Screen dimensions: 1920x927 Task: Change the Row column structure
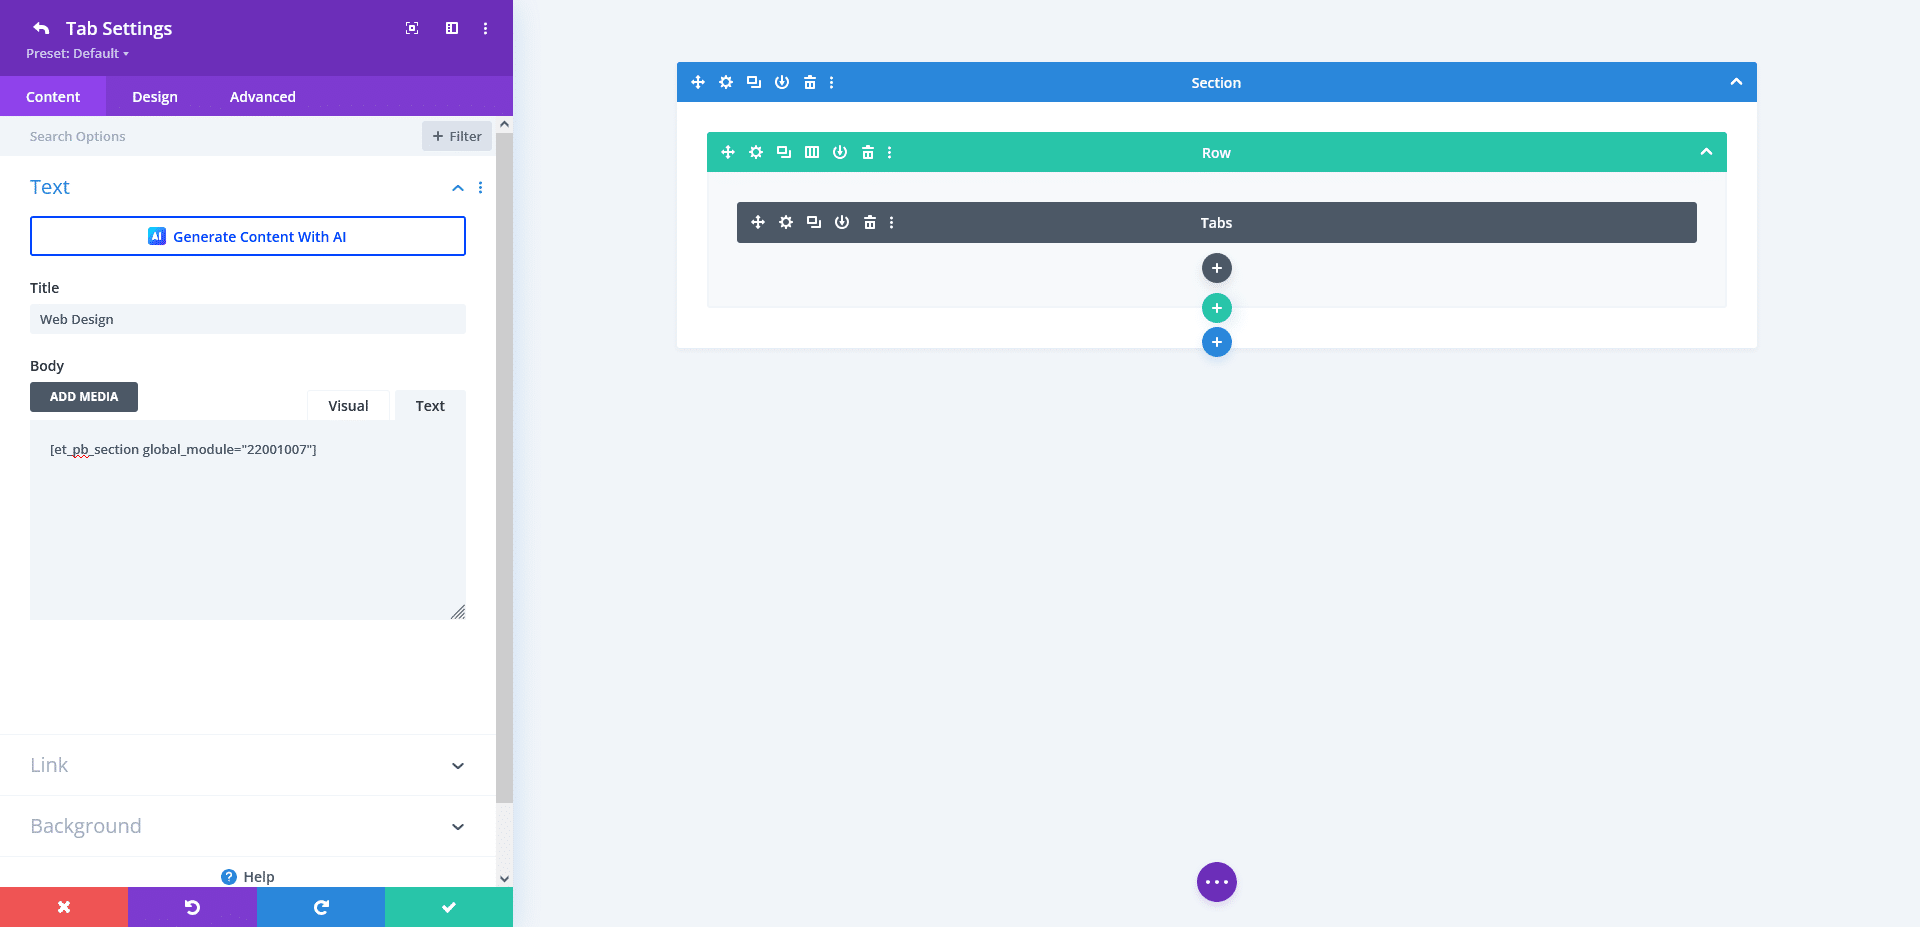point(811,152)
